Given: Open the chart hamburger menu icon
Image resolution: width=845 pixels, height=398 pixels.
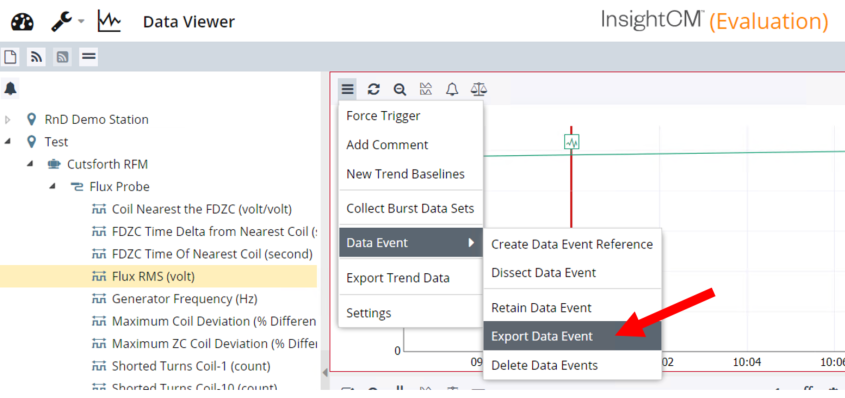Looking at the screenshot, I should (x=348, y=89).
